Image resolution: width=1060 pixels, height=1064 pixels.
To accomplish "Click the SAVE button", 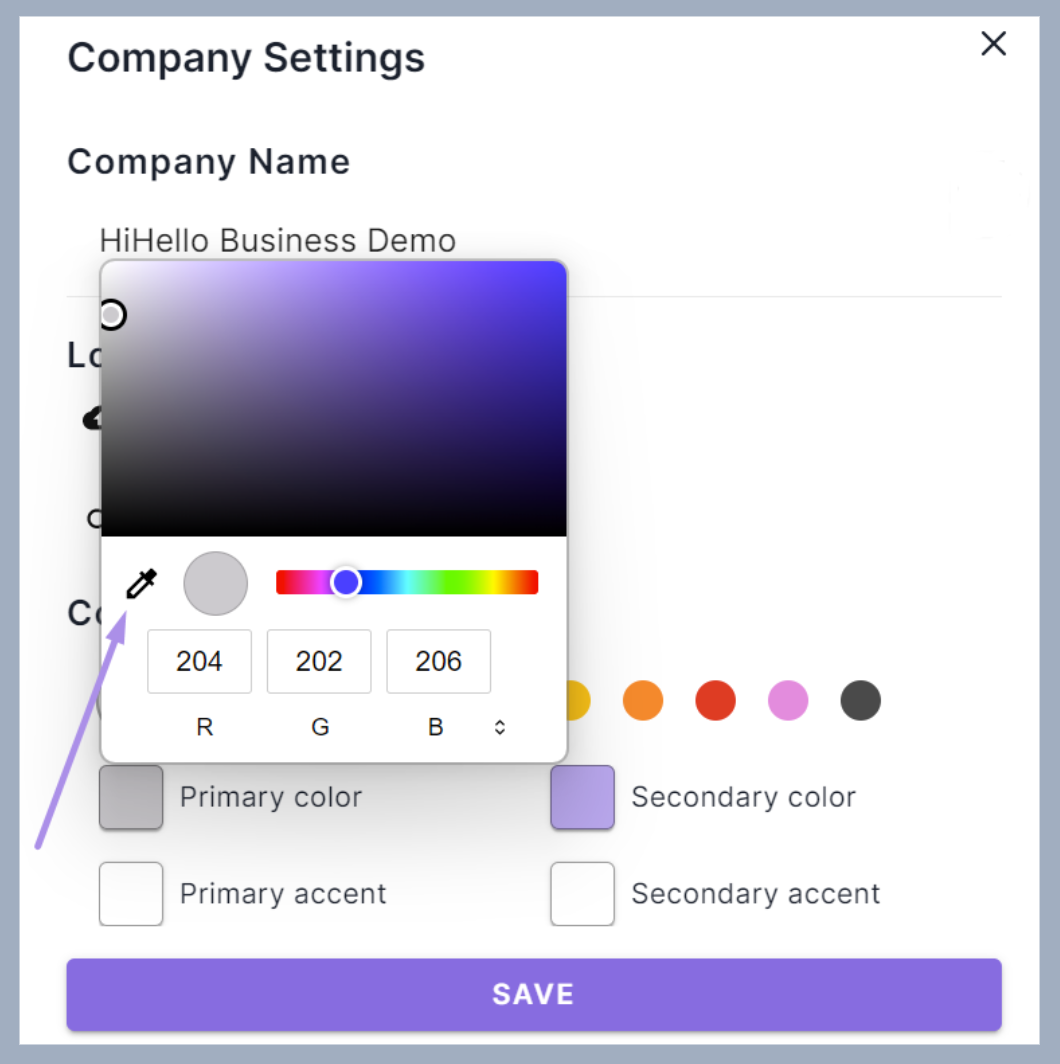I will point(534,995).
